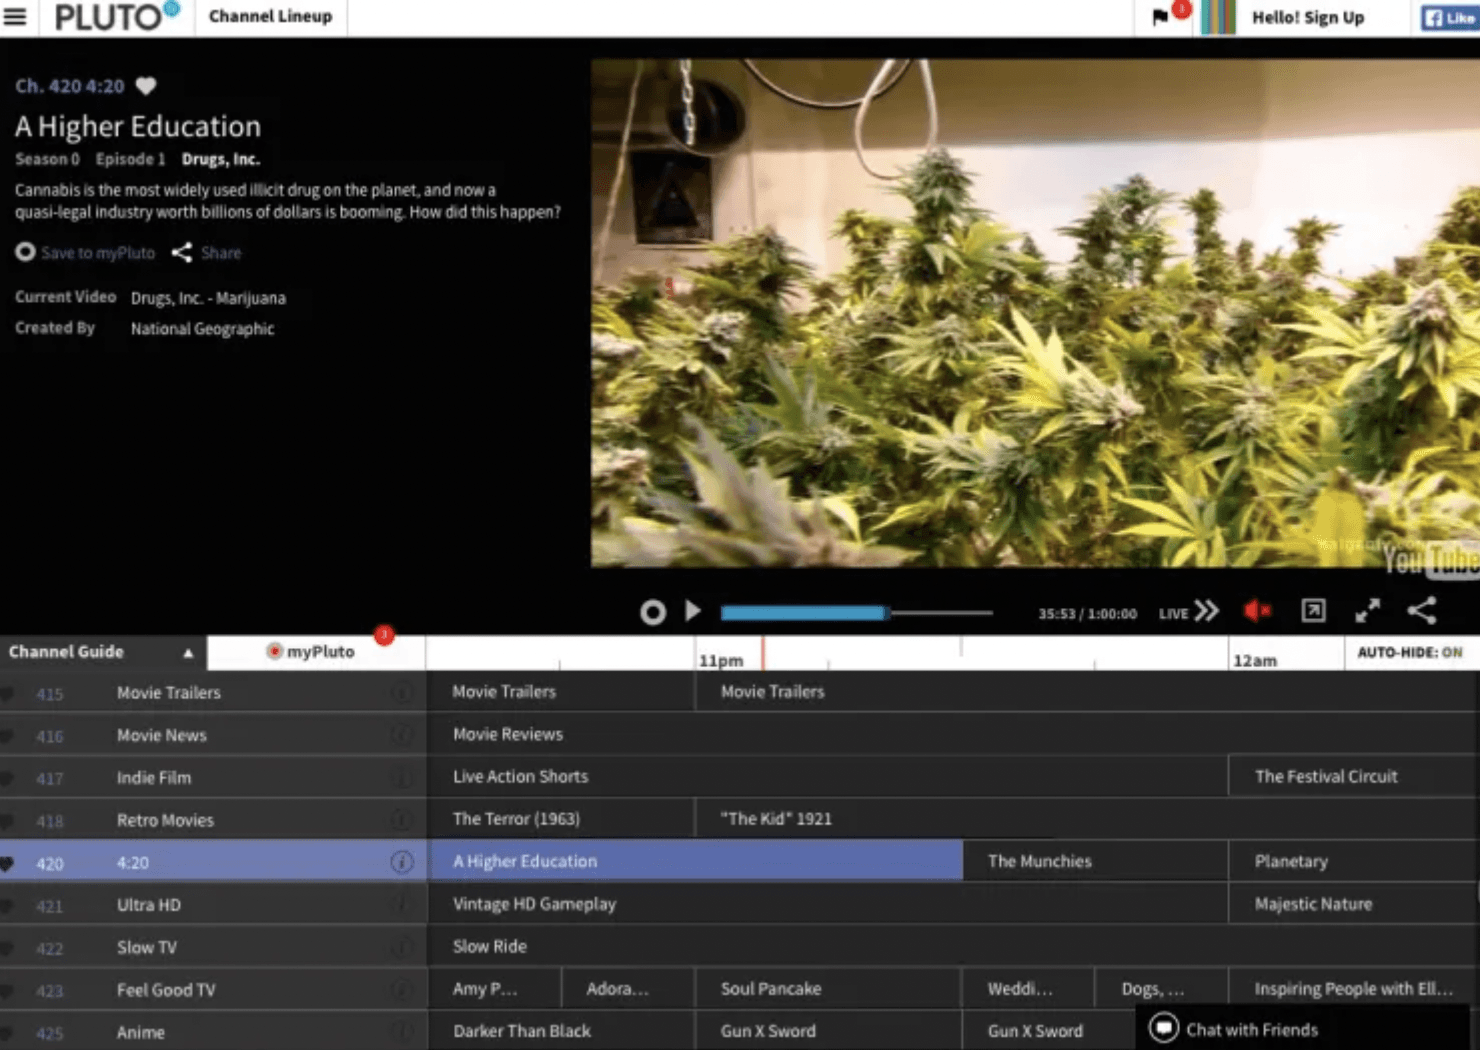Show info for channel 420 4:20
The image size is (1480, 1050).
pyautogui.click(x=402, y=862)
